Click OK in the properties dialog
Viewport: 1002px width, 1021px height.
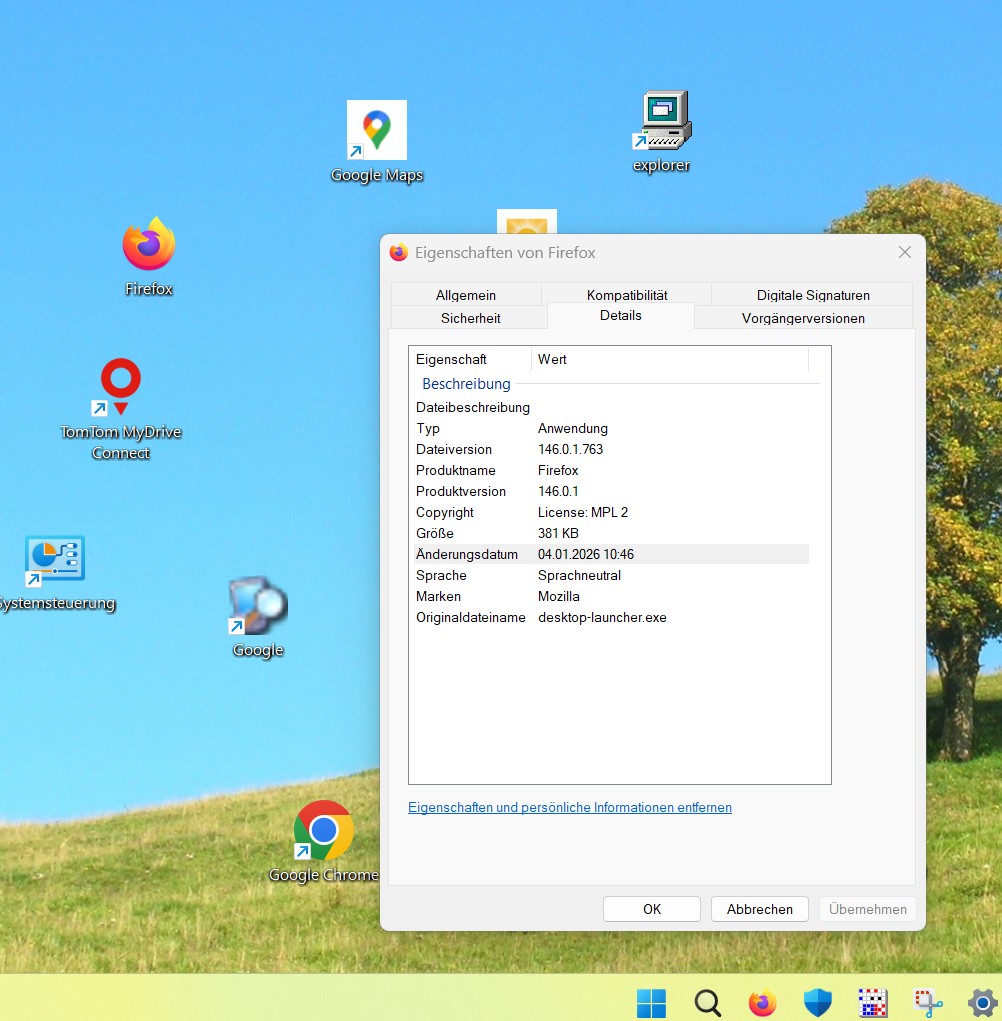tap(652, 909)
